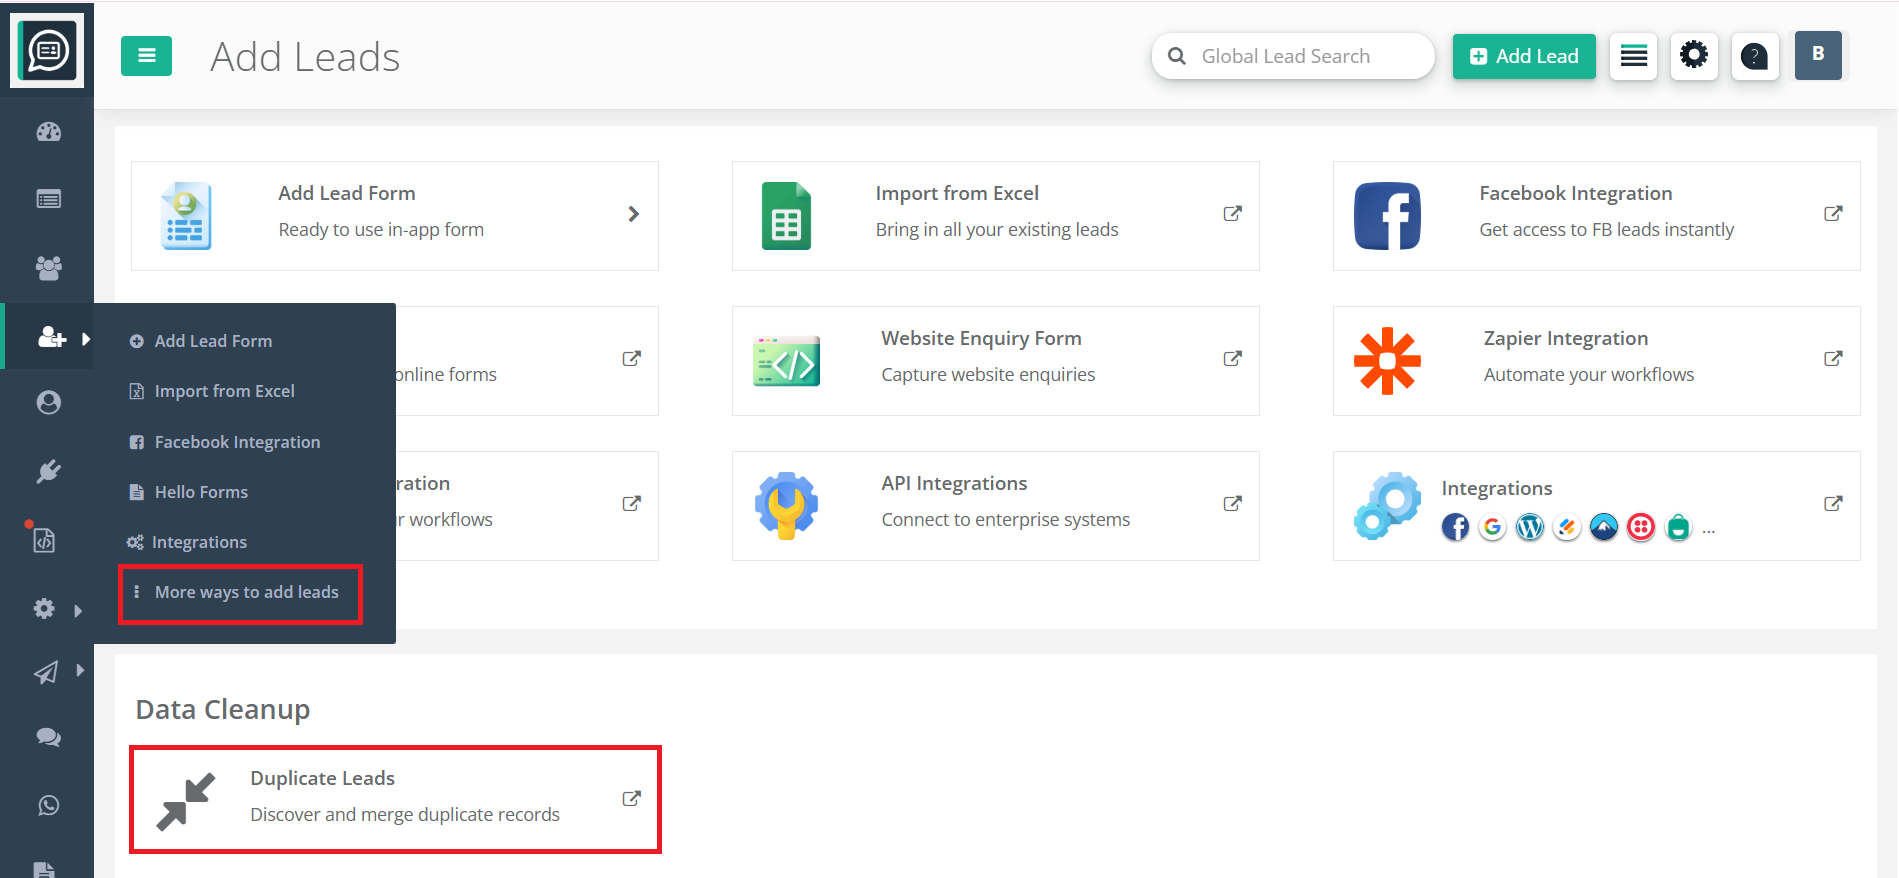Open the Zapier Integration card title
Screen dimensions: 1899x878
coord(1566,338)
